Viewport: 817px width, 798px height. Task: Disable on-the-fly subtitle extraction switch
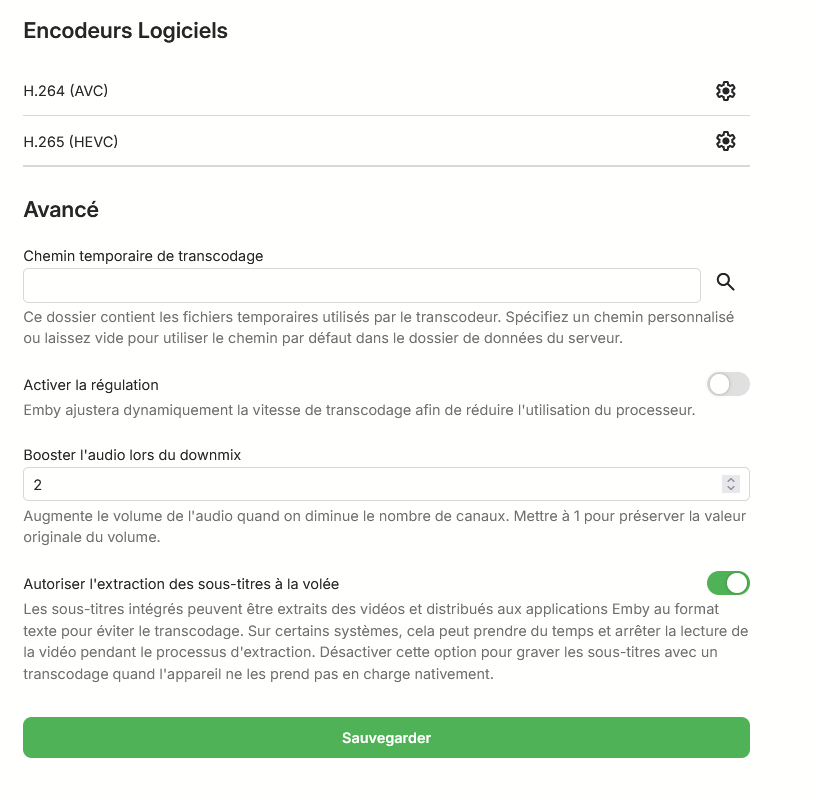(x=728, y=583)
